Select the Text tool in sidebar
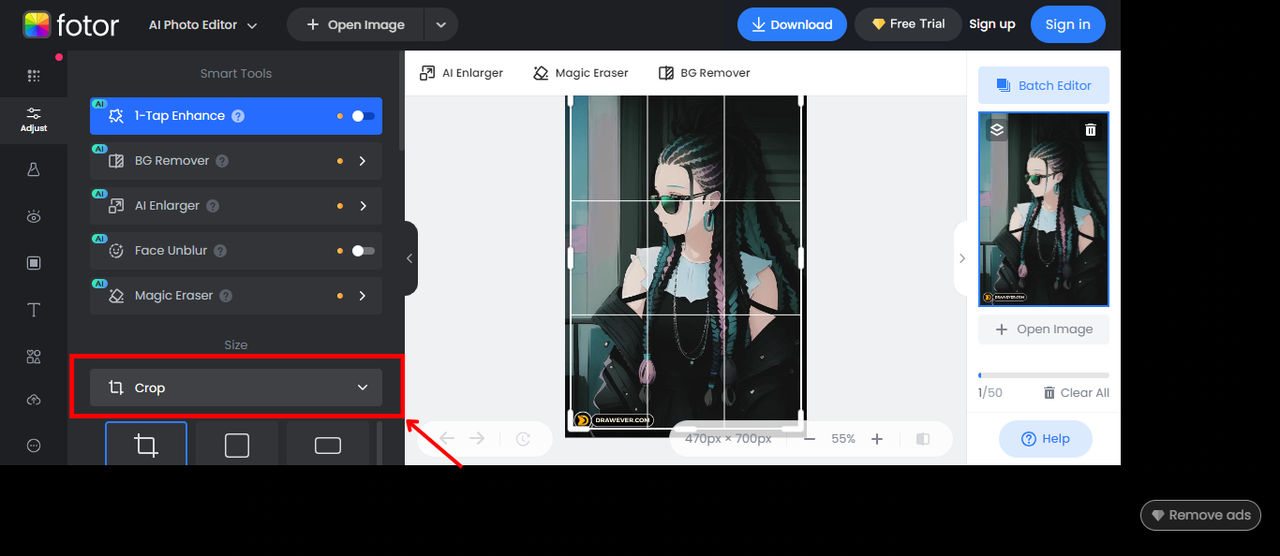1280x556 pixels. tap(34, 310)
